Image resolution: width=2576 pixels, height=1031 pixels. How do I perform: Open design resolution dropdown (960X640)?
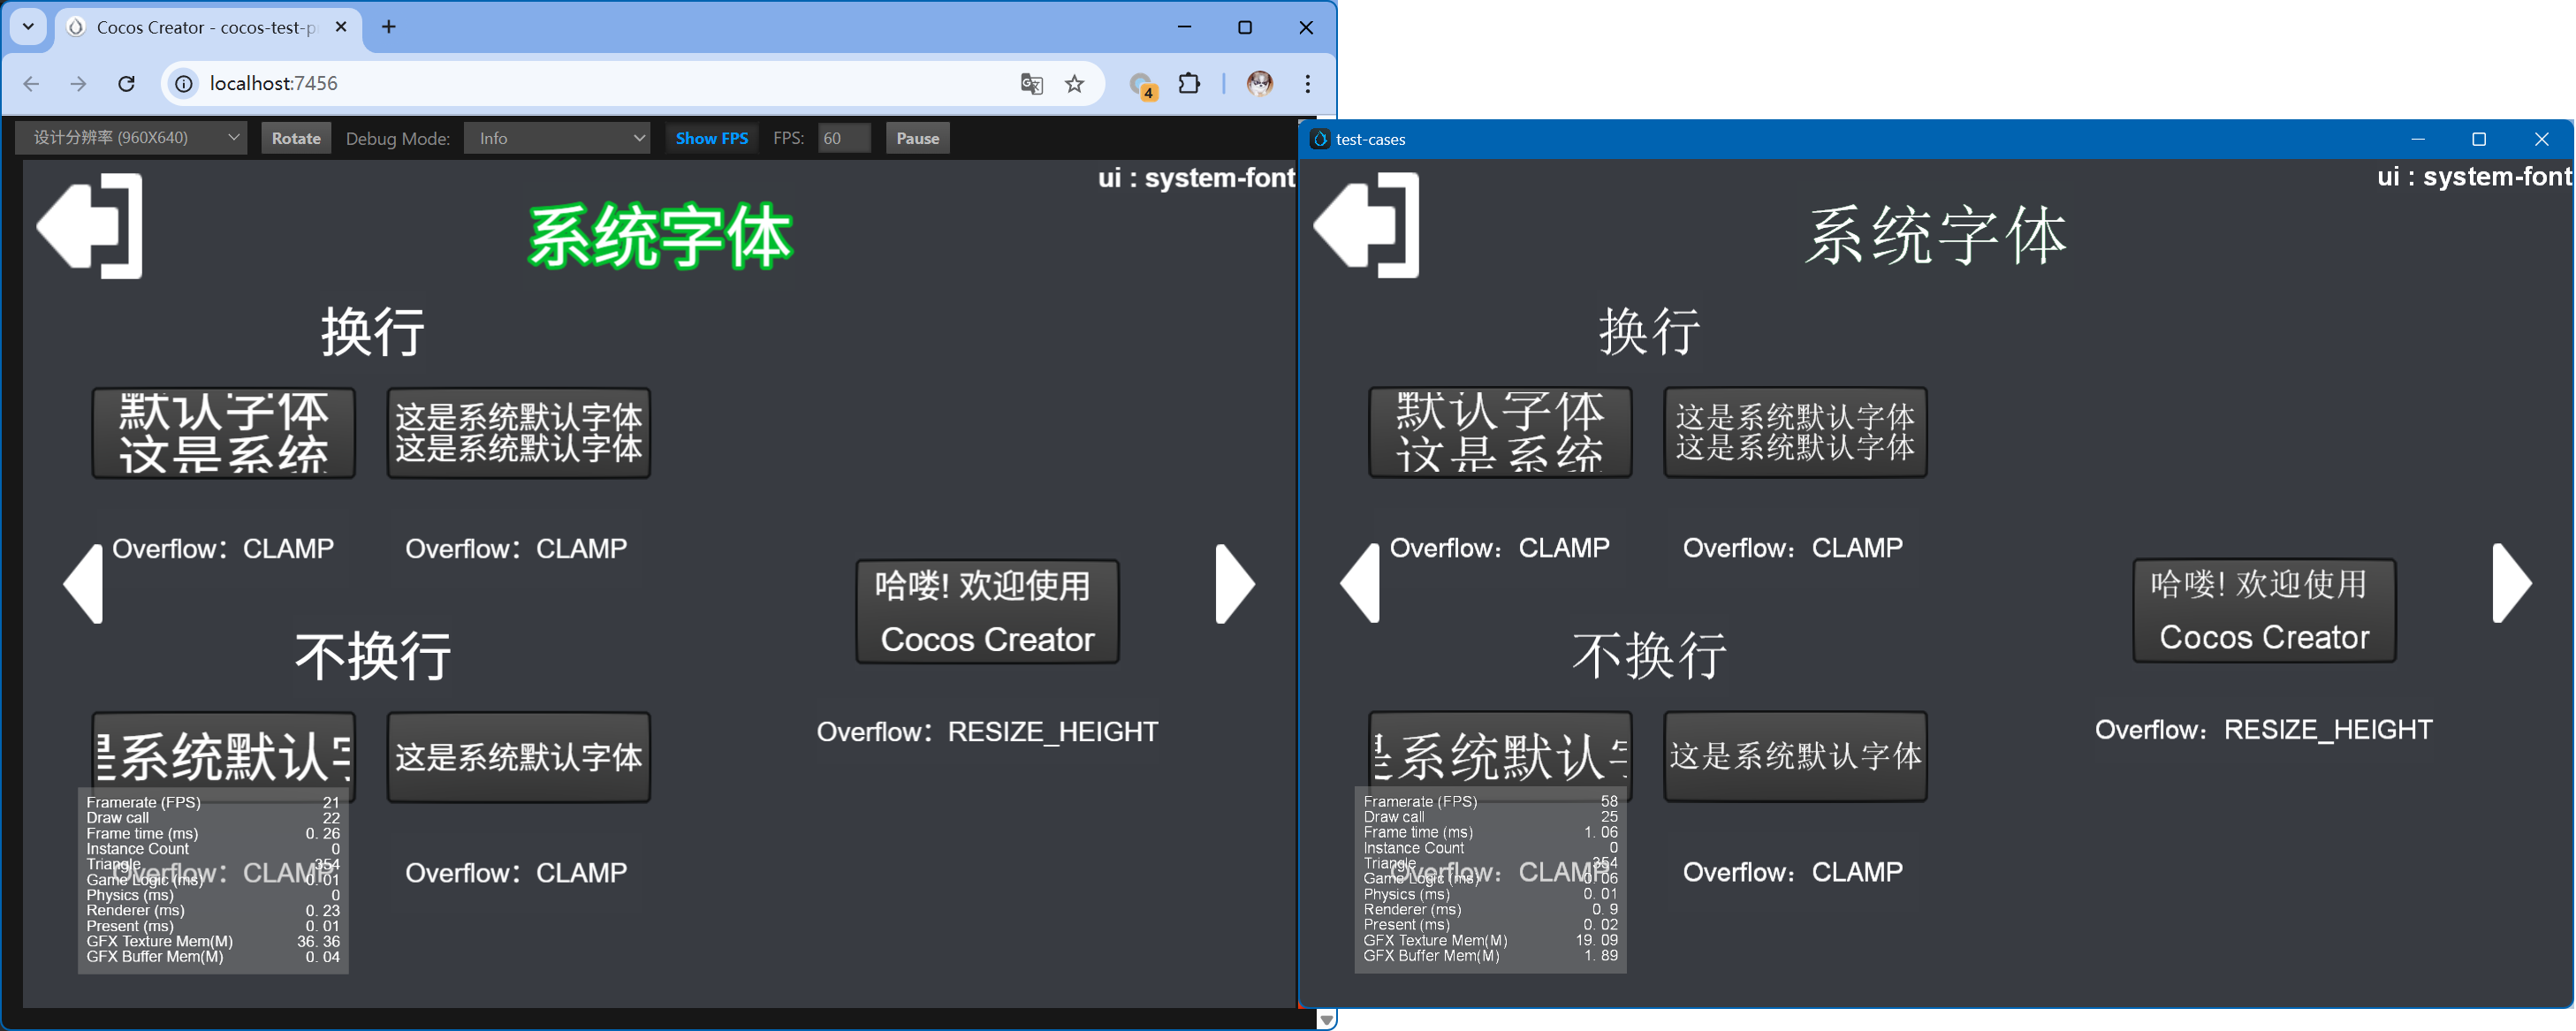pos(132,138)
